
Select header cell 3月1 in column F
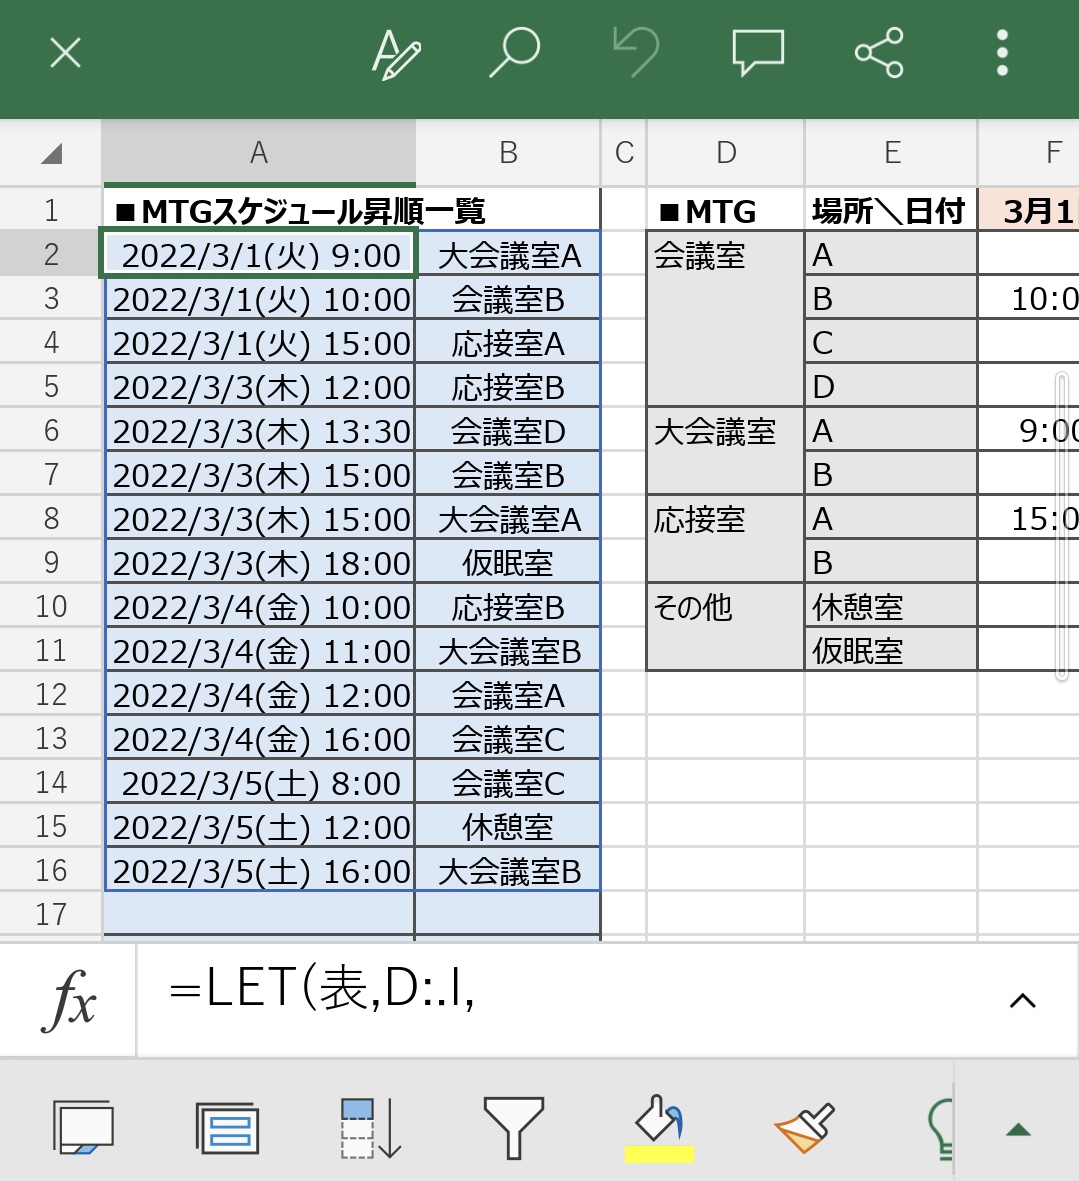(x=1029, y=210)
